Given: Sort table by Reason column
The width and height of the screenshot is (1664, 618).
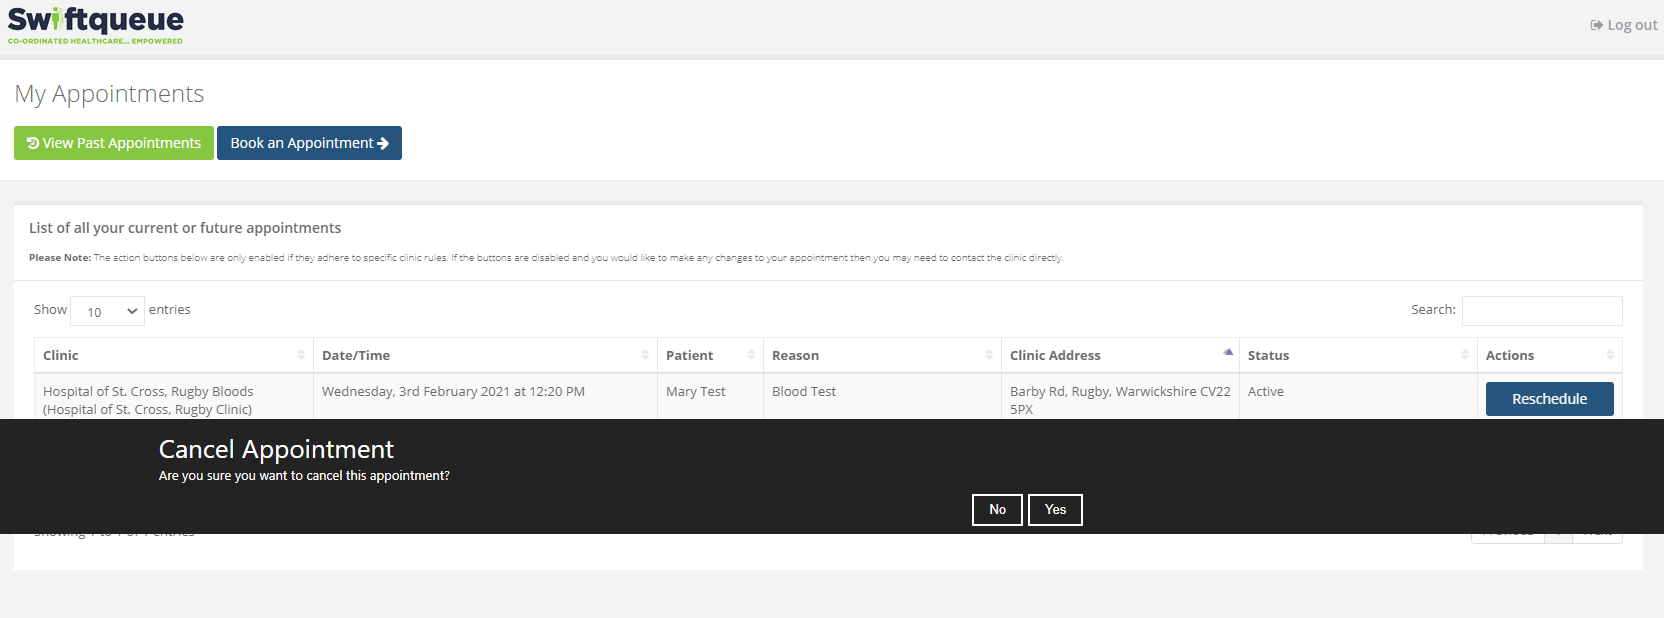Looking at the screenshot, I should click(881, 355).
